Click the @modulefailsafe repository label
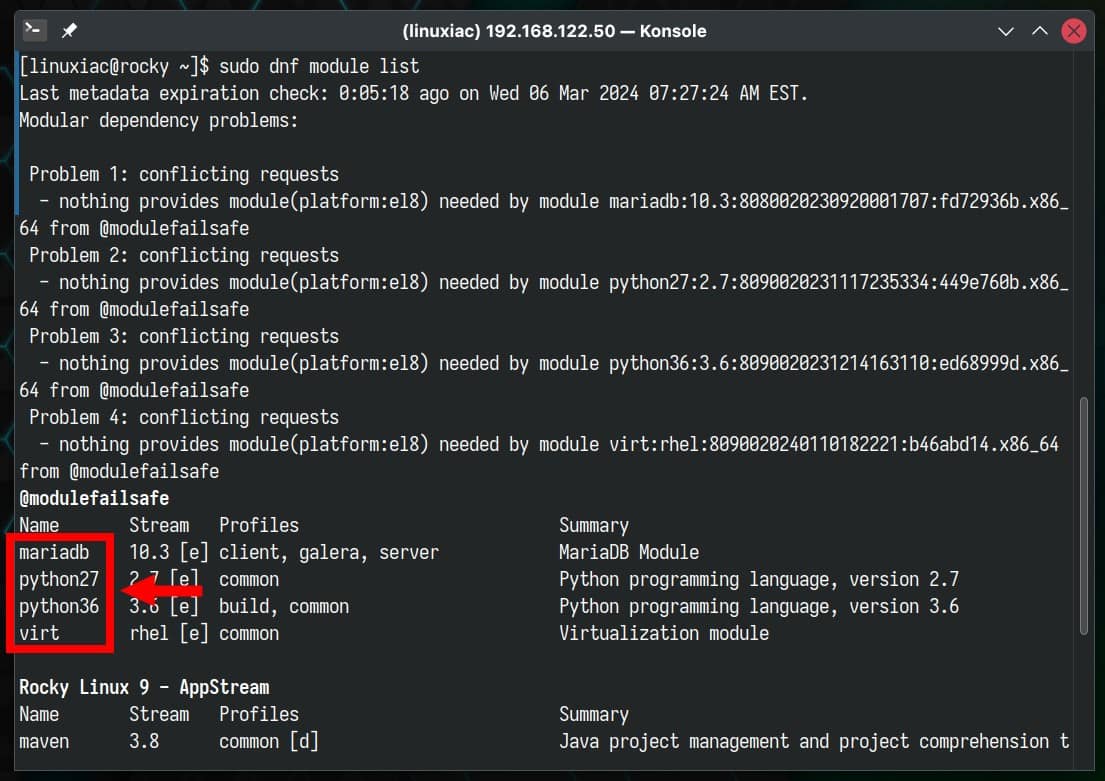The image size is (1105, 781). (x=93, y=497)
